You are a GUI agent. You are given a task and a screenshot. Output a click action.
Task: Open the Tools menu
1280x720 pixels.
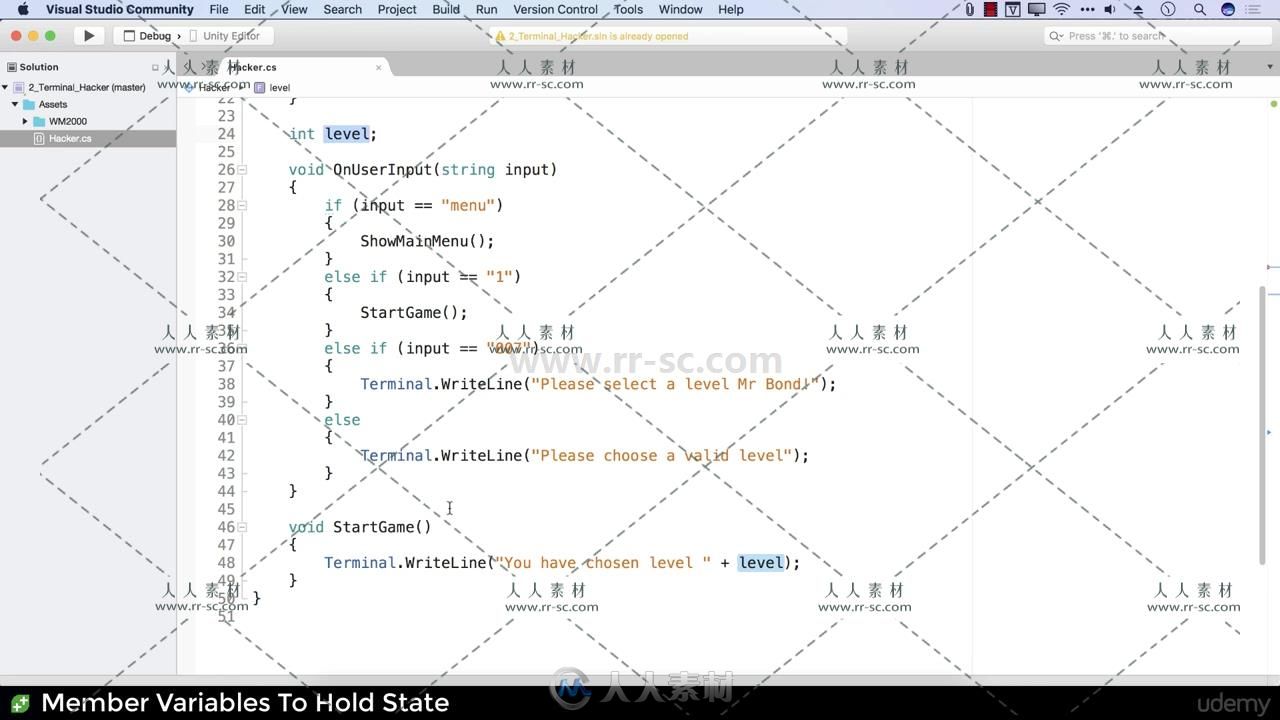click(x=628, y=9)
